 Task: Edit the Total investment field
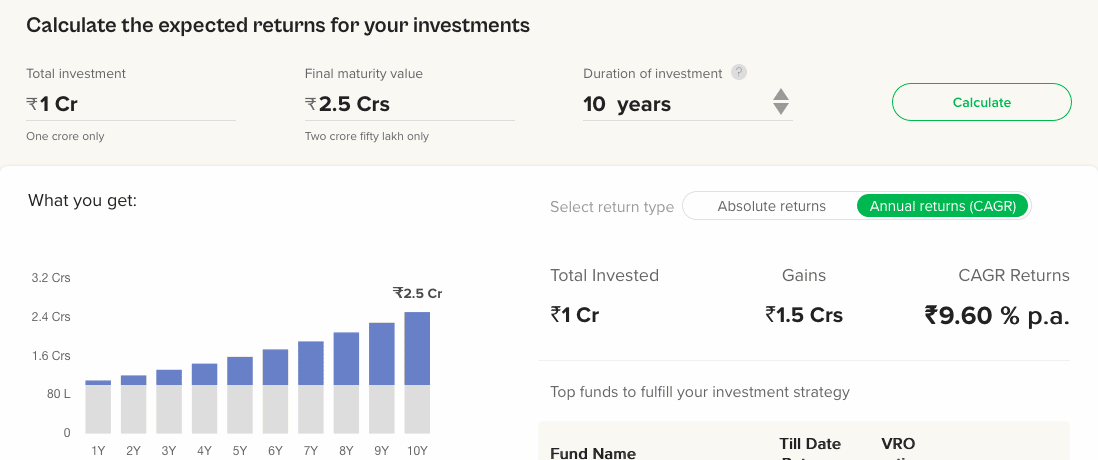(131, 104)
